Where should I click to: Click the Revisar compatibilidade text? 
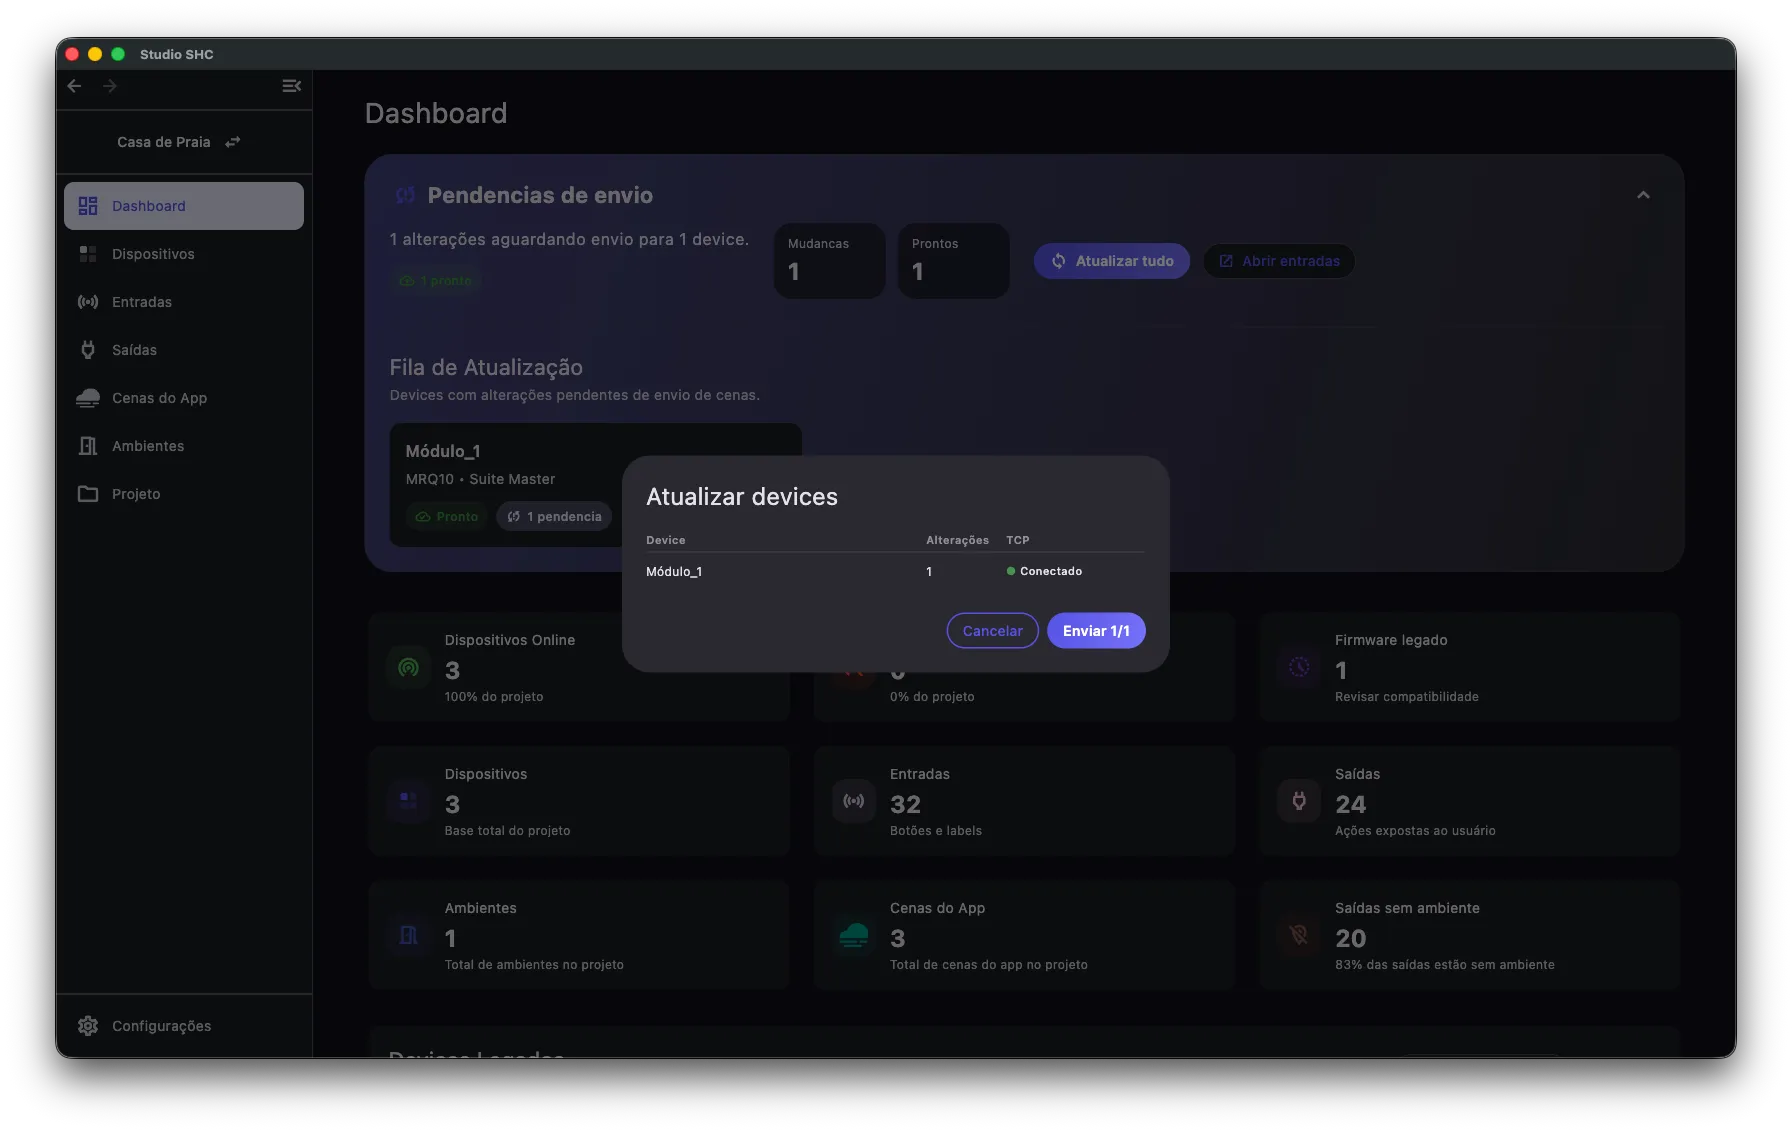click(1406, 697)
